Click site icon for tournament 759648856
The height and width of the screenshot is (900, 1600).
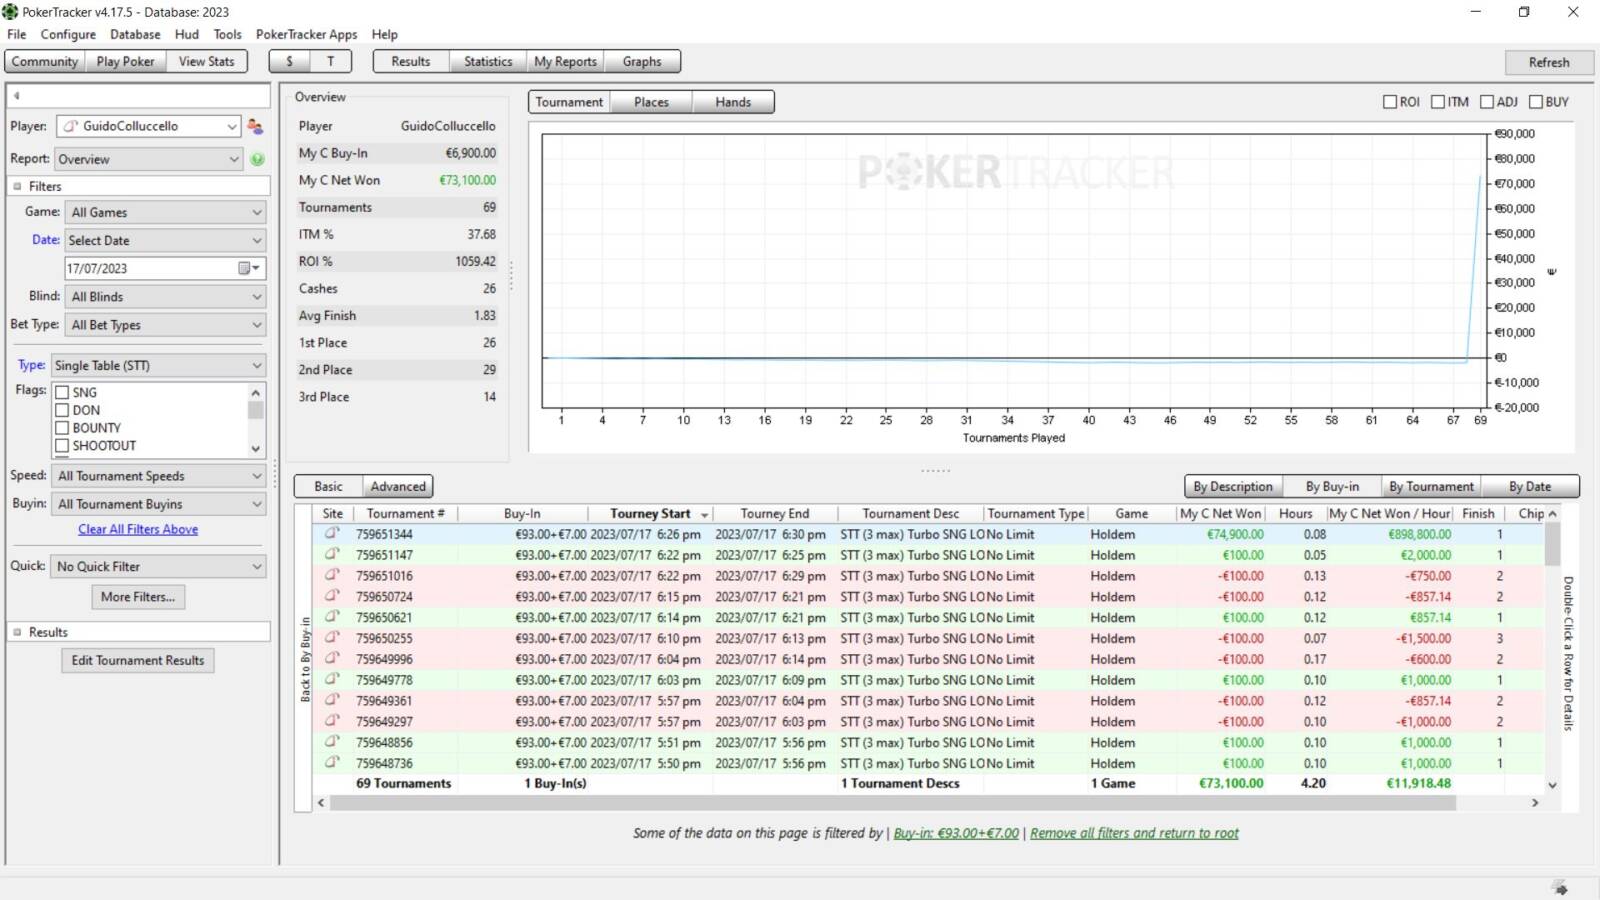click(x=332, y=742)
